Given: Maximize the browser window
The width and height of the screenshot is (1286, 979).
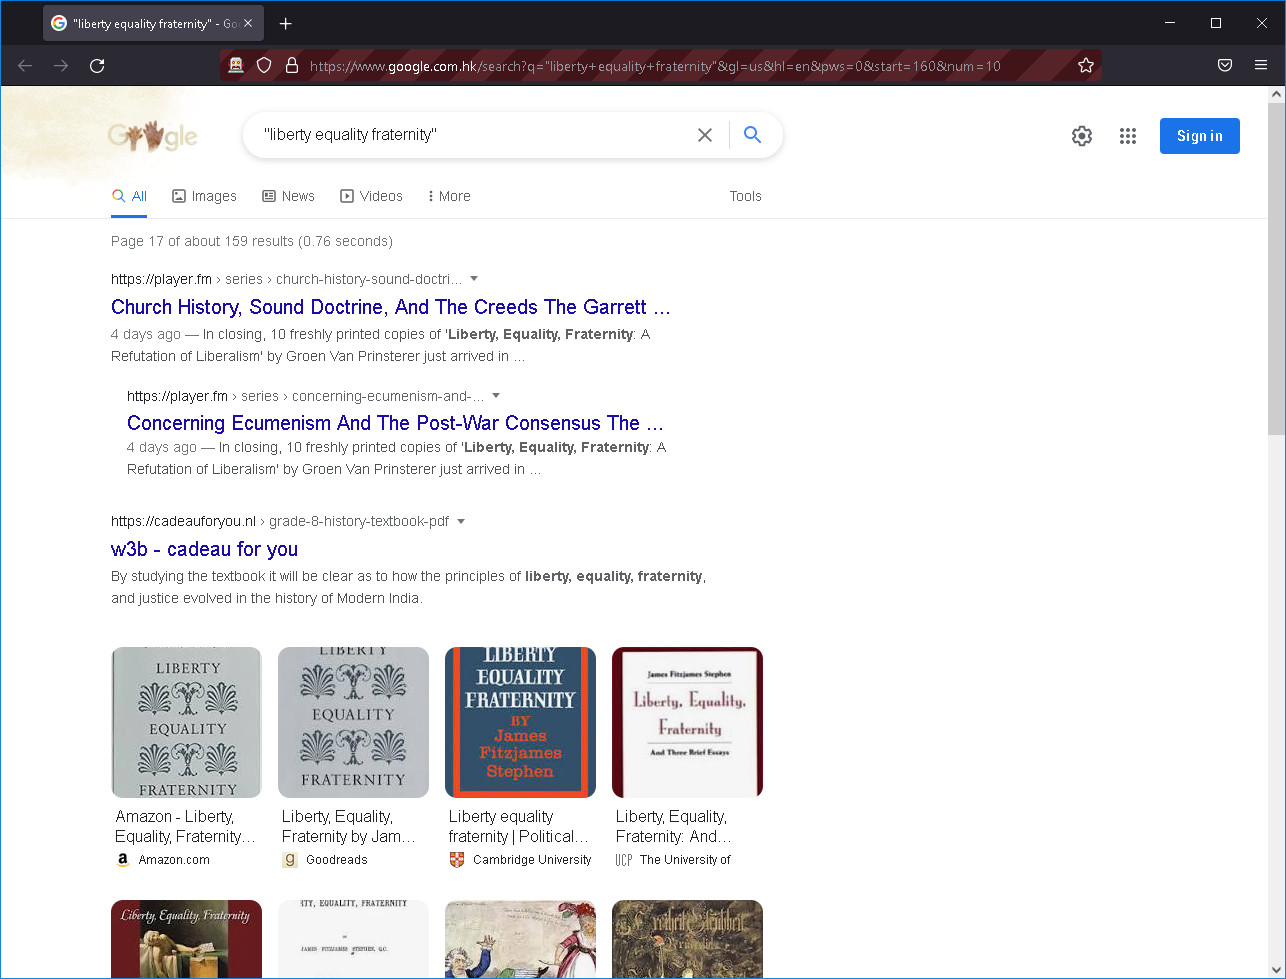Looking at the screenshot, I should (1216, 23).
